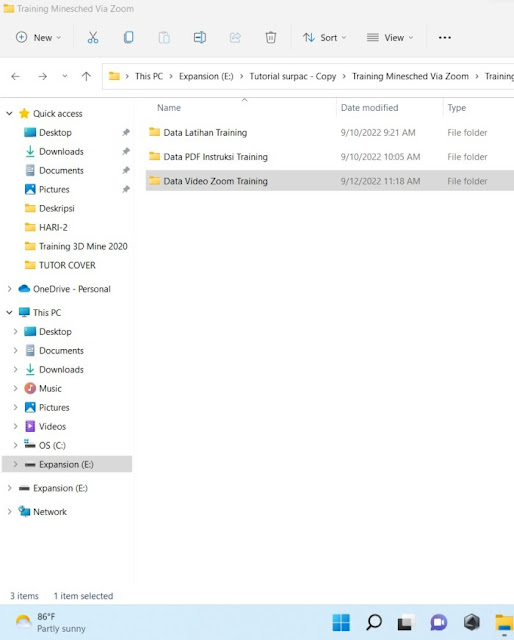
Task: Open the View dropdown menu
Action: tap(390, 38)
